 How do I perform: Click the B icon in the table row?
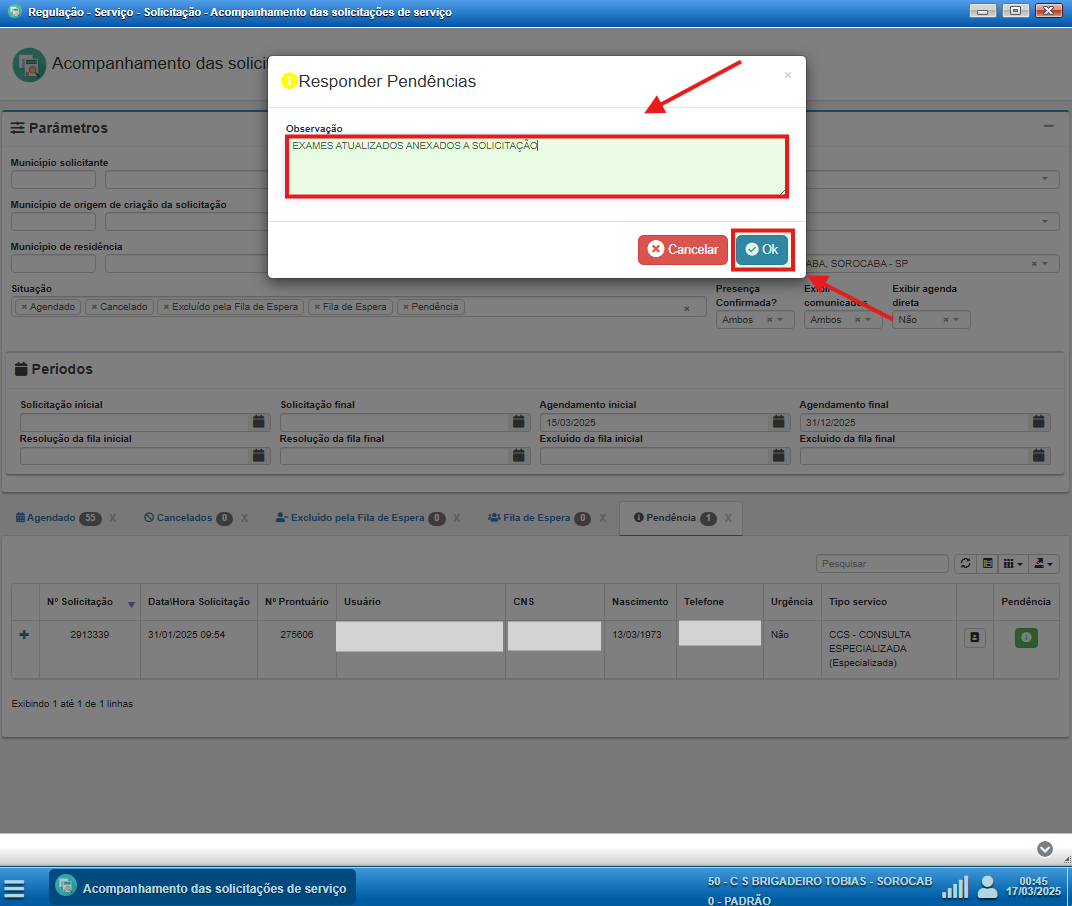coord(975,638)
